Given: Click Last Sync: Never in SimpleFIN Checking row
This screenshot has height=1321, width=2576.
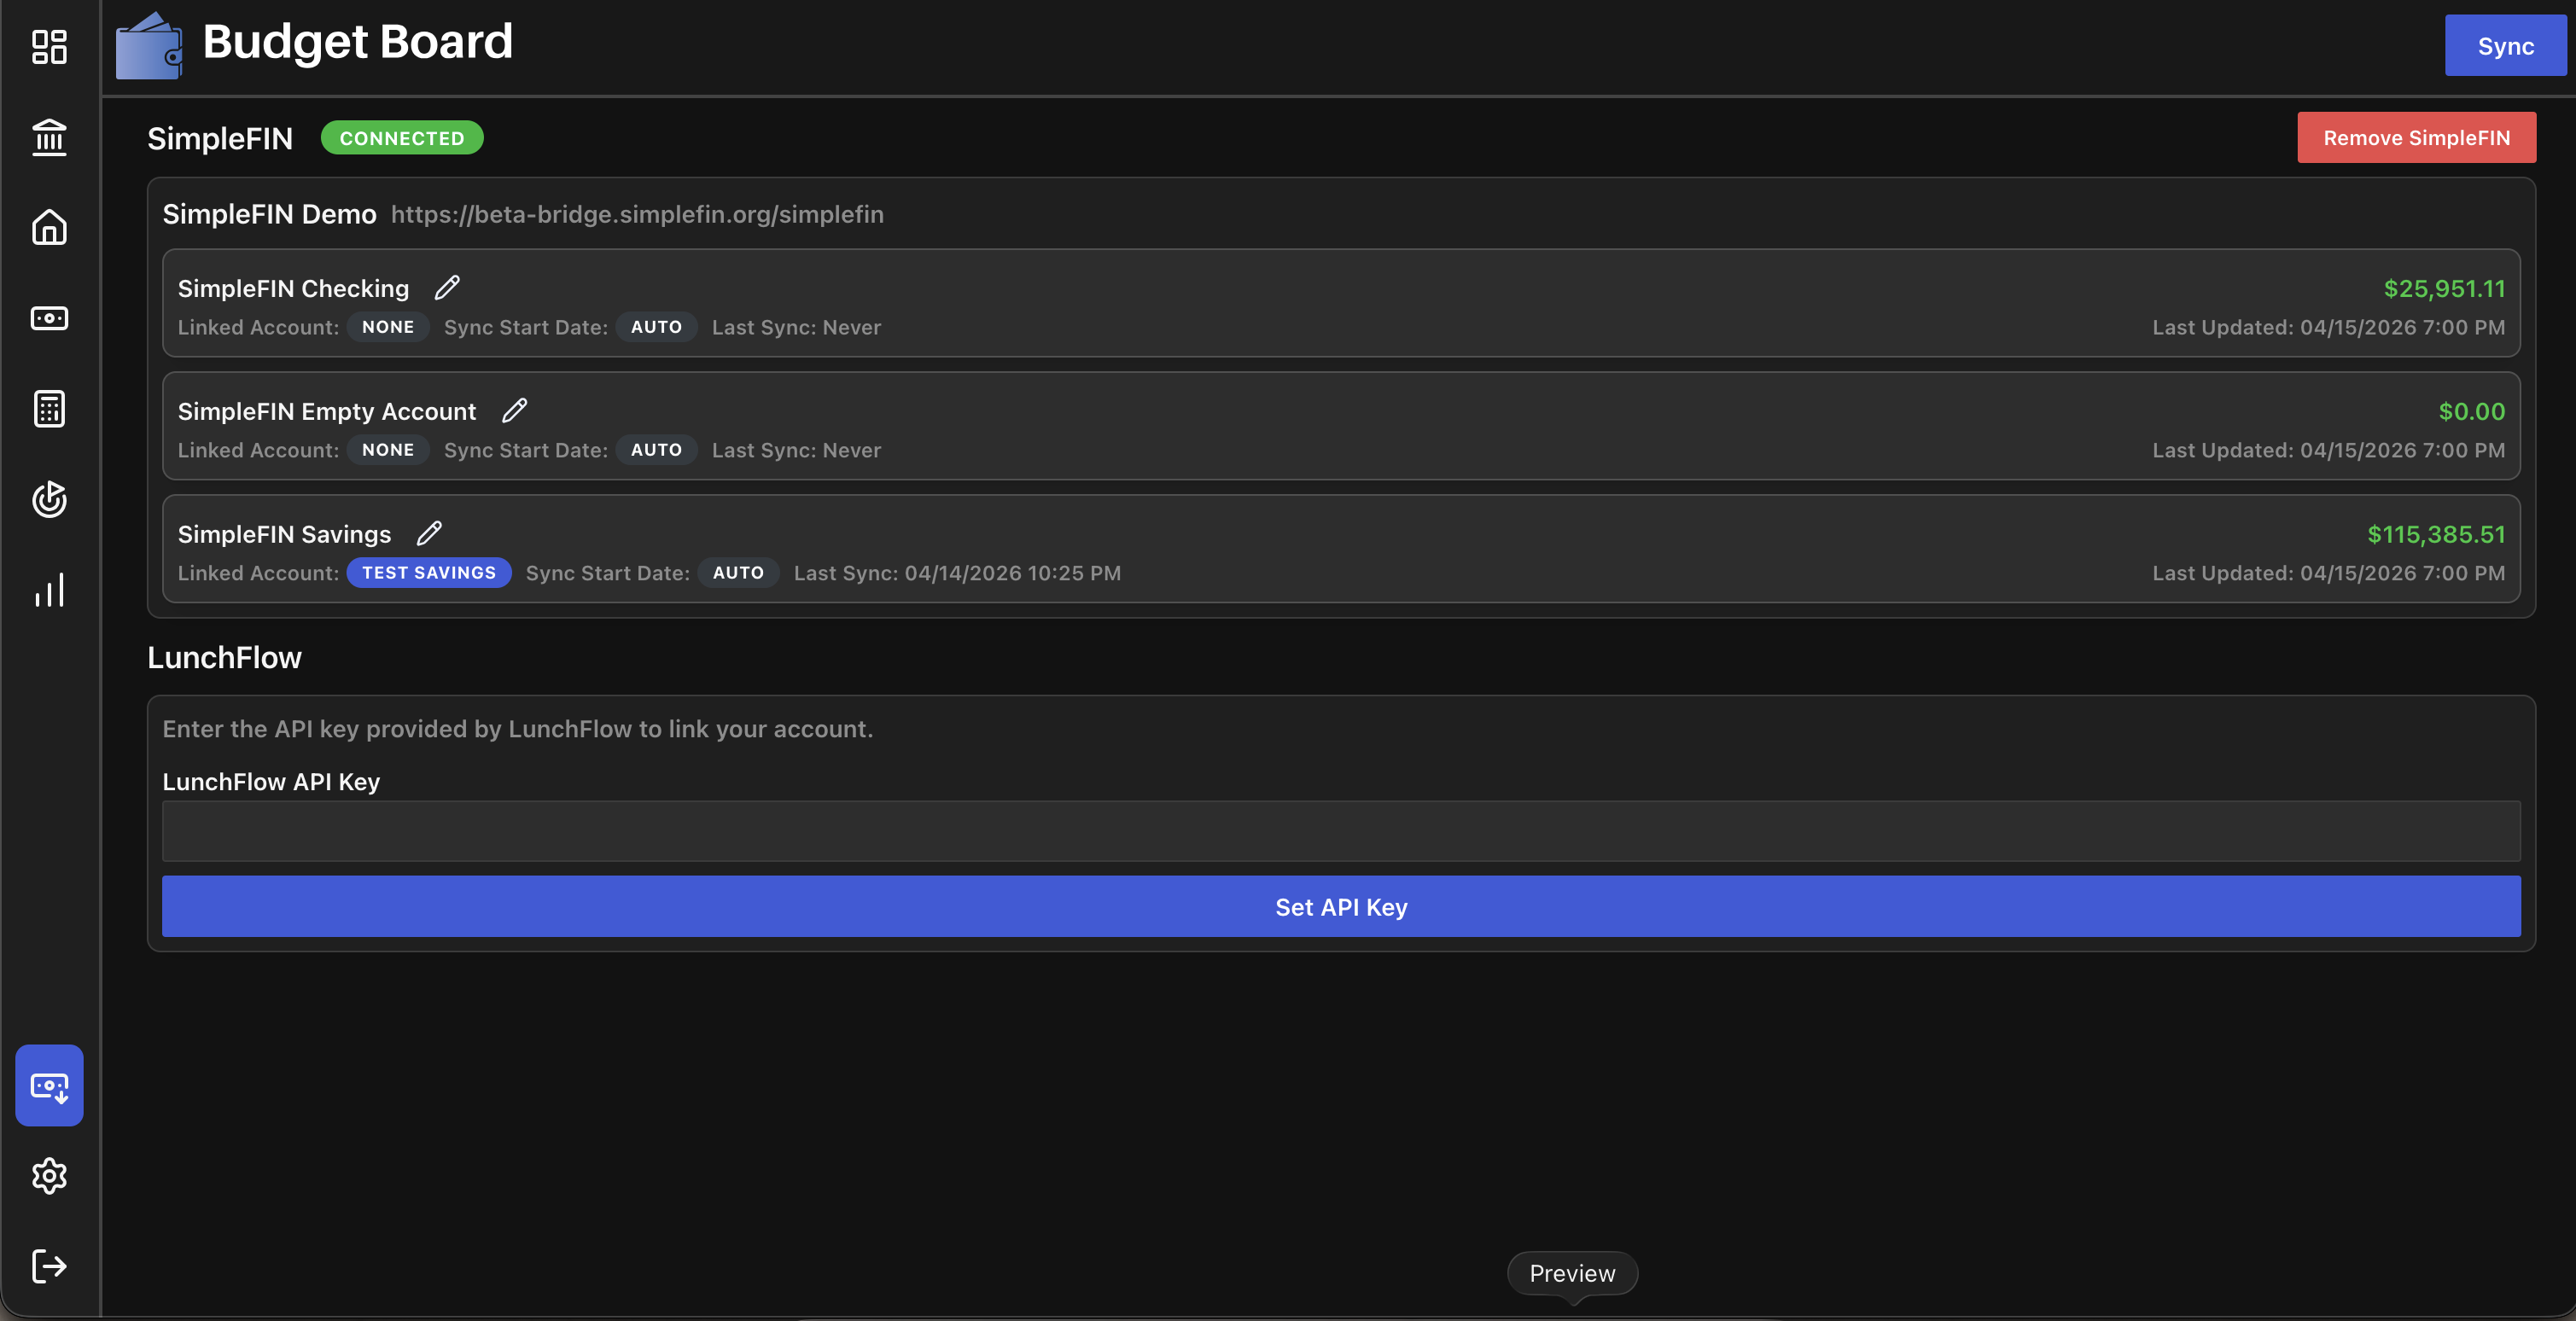Looking at the screenshot, I should point(796,327).
